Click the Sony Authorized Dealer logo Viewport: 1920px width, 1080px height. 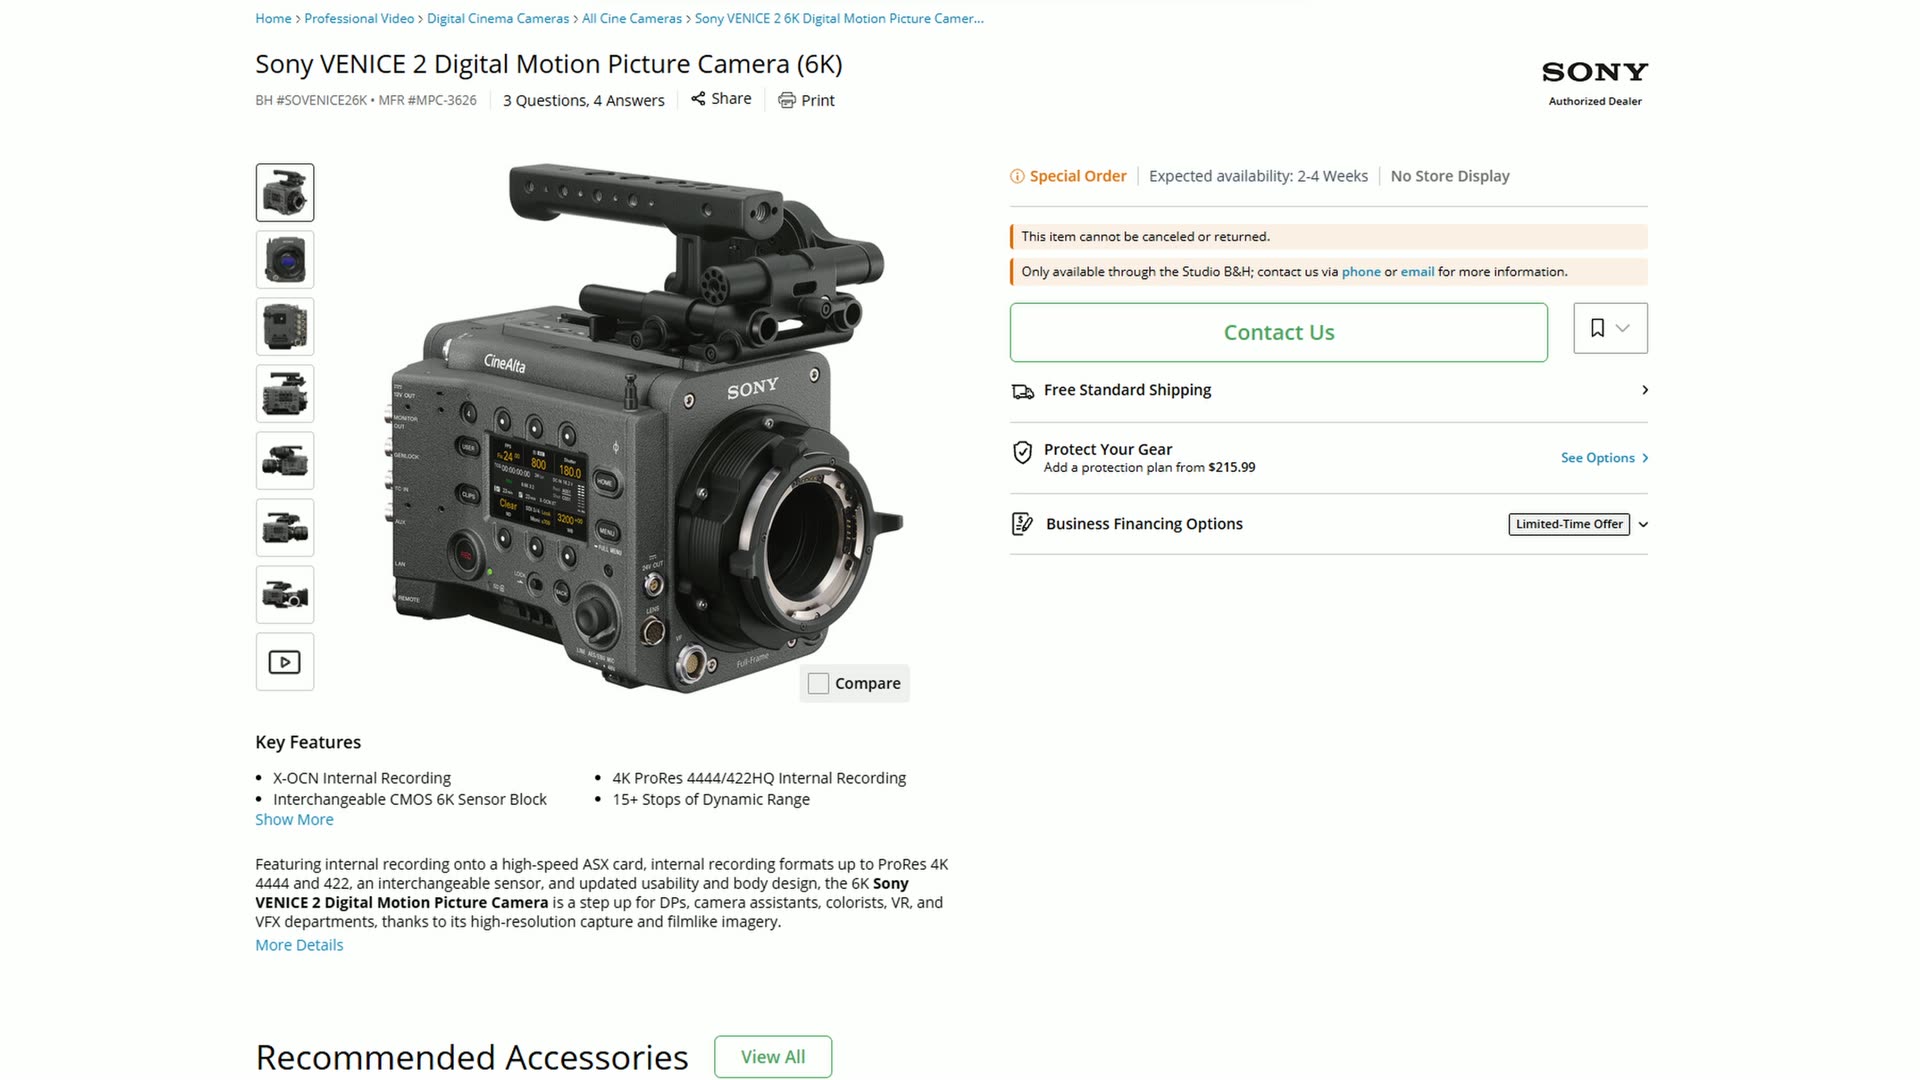point(1595,84)
